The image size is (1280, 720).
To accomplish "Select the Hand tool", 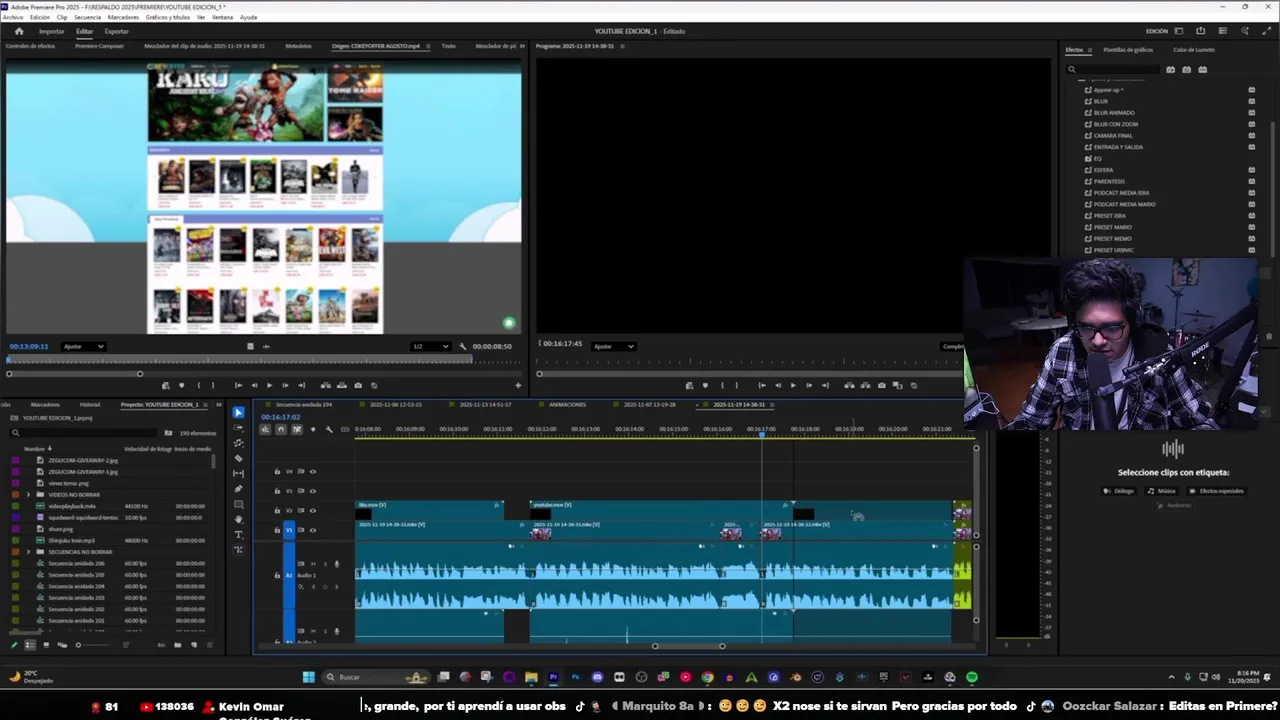I will click(x=238, y=519).
